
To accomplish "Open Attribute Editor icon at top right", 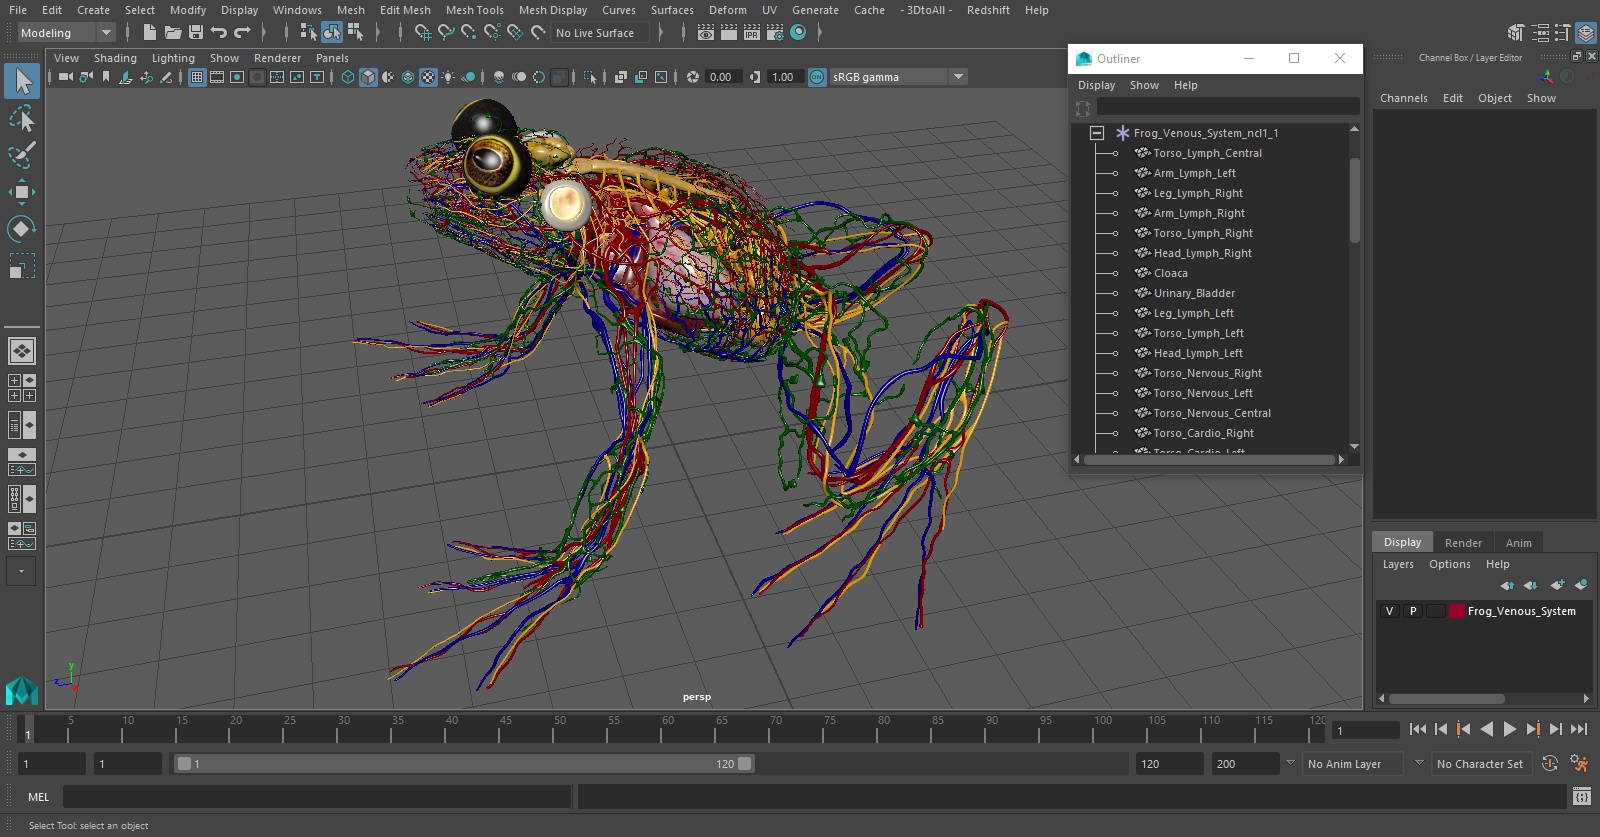I will [x=1540, y=33].
